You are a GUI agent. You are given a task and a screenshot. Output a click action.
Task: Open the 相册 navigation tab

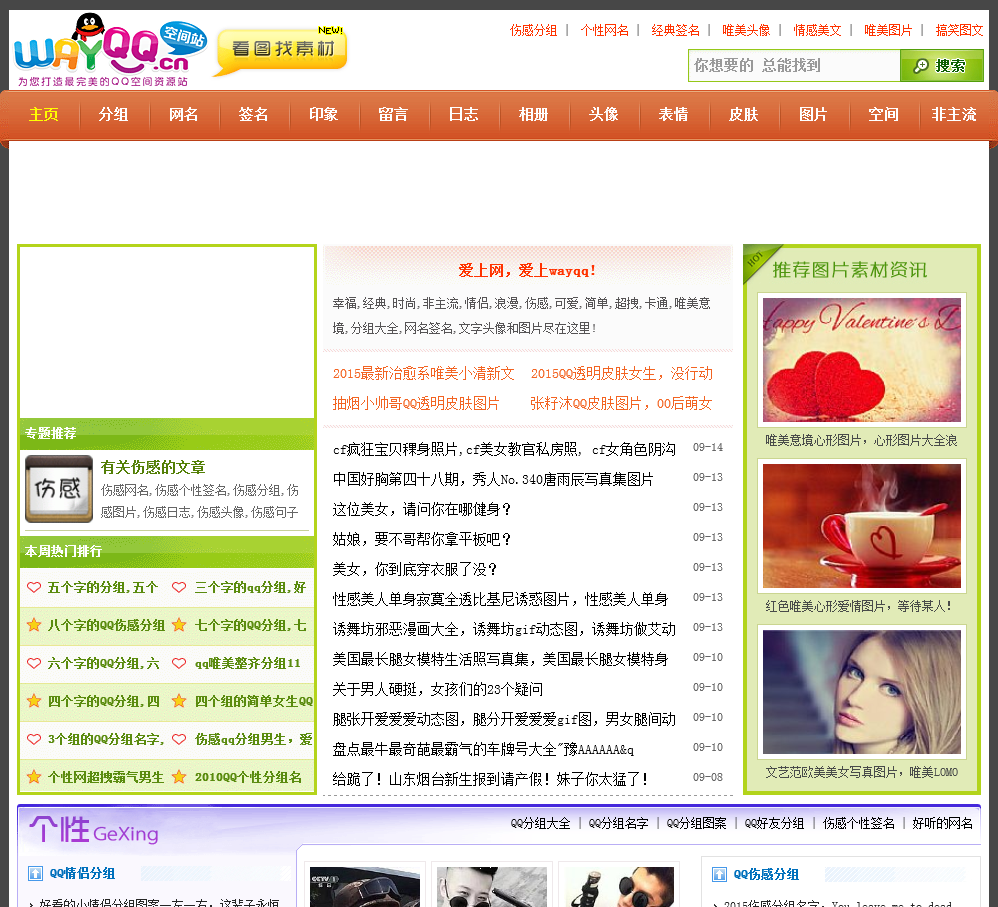pyautogui.click(x=533, y=115)
